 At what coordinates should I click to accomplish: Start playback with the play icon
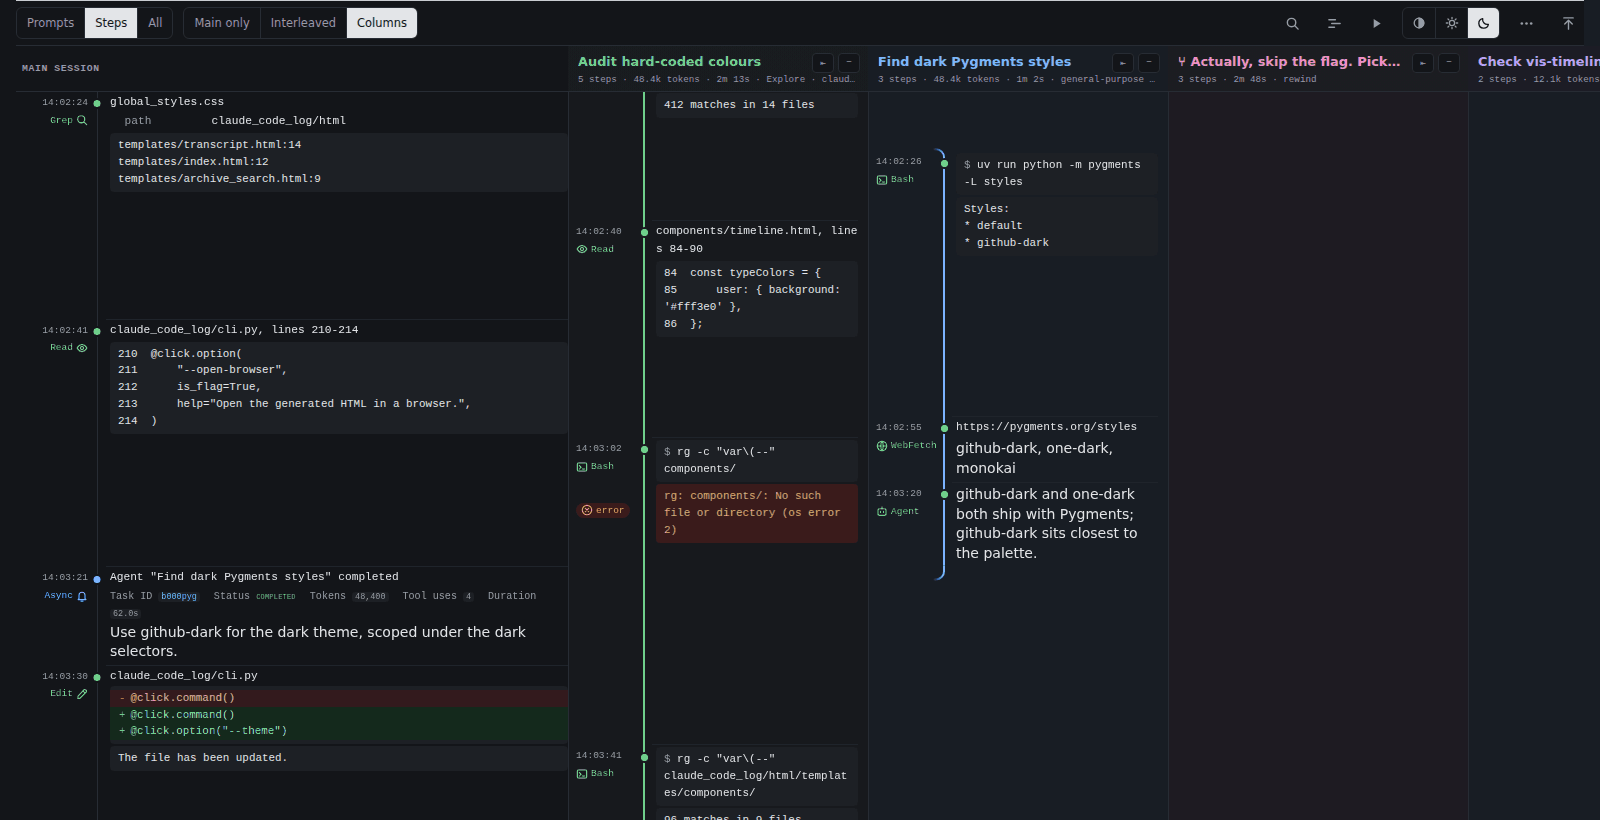[1376, 23]
